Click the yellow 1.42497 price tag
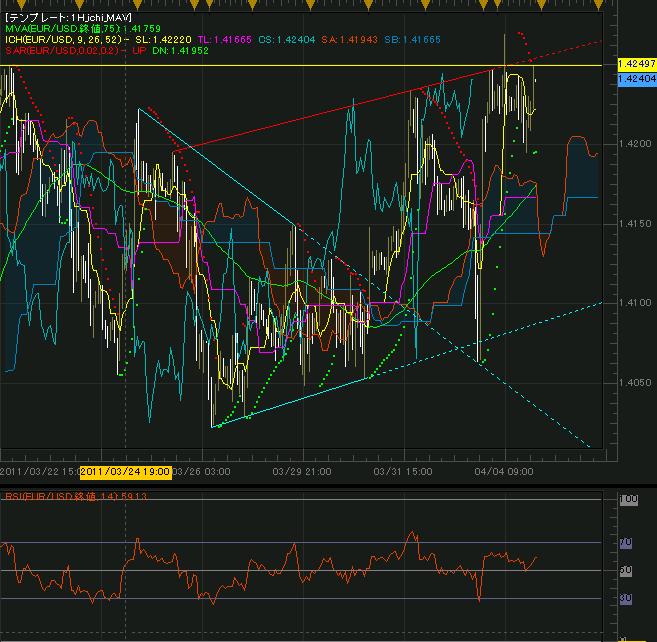The image size is (657, 642). click(x=637, y=64)
